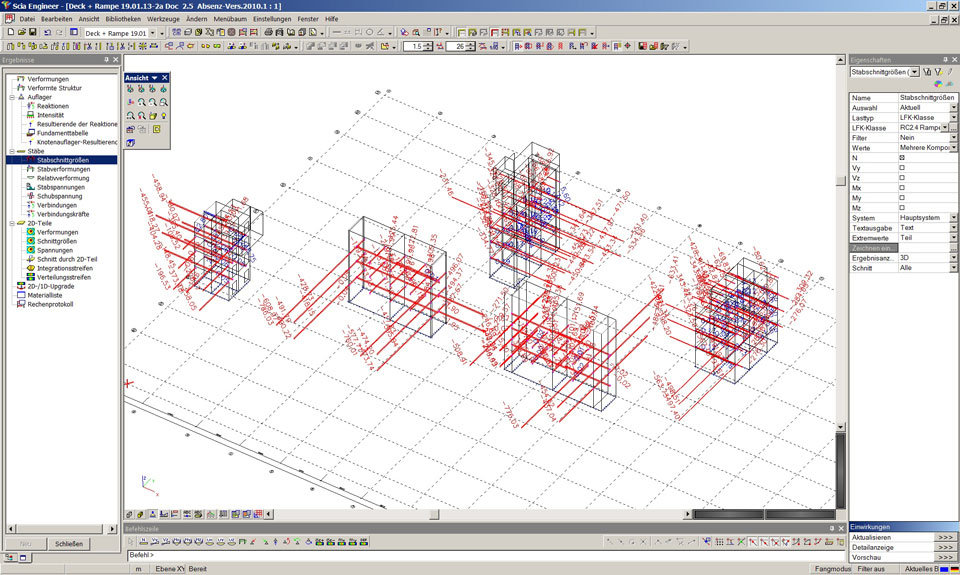960x575 pixels.
Task: Open the Lasttyp dropdown
Action: pyautogui.click(x=953, y=118)
